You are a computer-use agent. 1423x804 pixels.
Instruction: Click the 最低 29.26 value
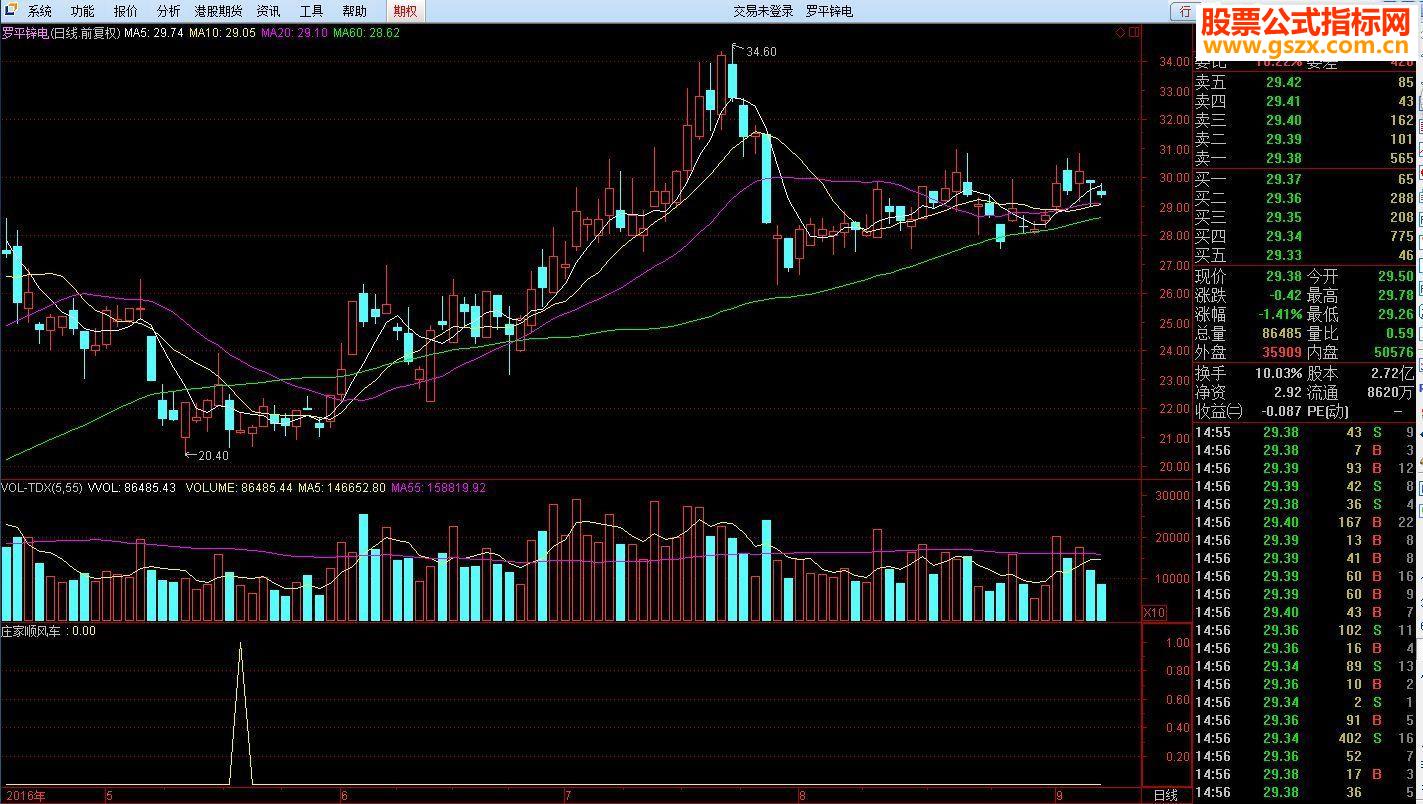1396,315
